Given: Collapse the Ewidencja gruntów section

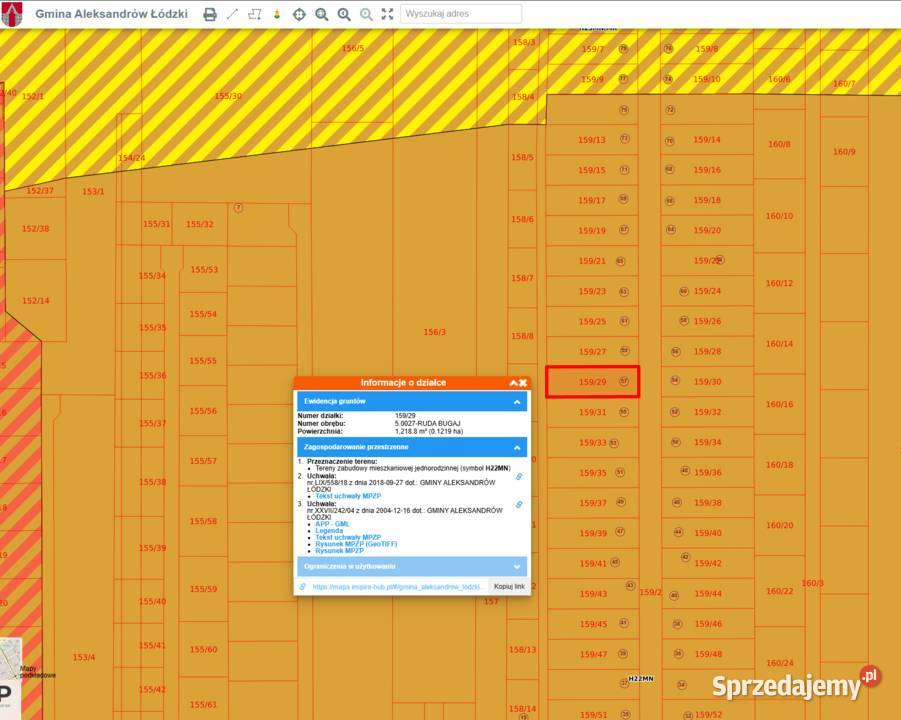Looking at the screenshot, I should click(x=517, y=402).
